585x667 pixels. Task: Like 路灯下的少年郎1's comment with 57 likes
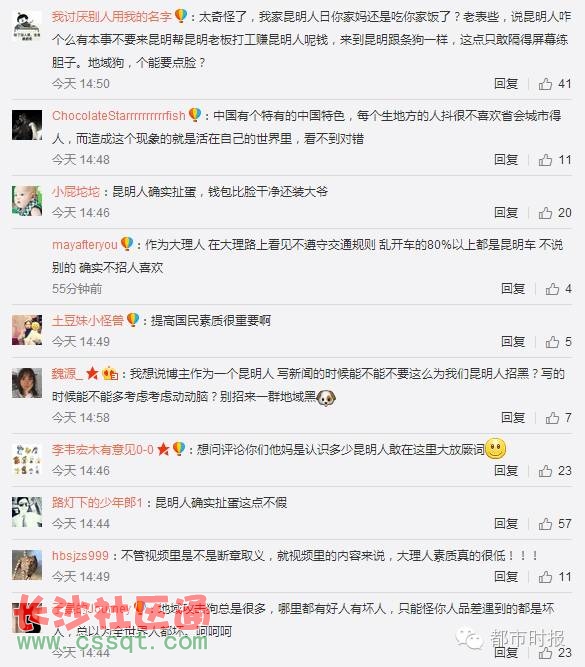point(545,524)
